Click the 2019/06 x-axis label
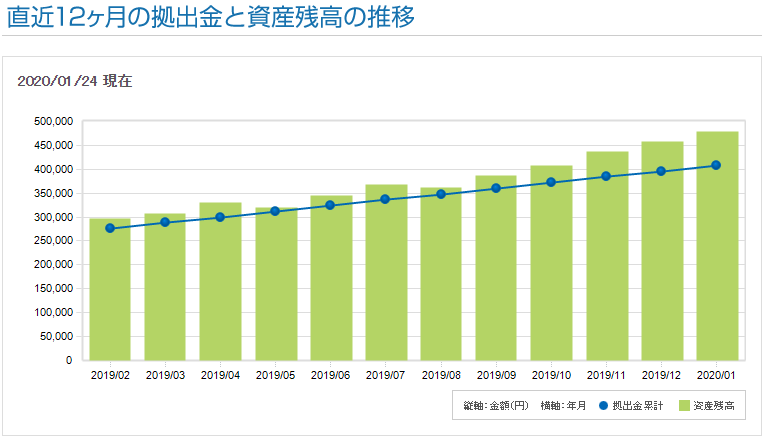The image size is (764, 438). click(330, 375)
